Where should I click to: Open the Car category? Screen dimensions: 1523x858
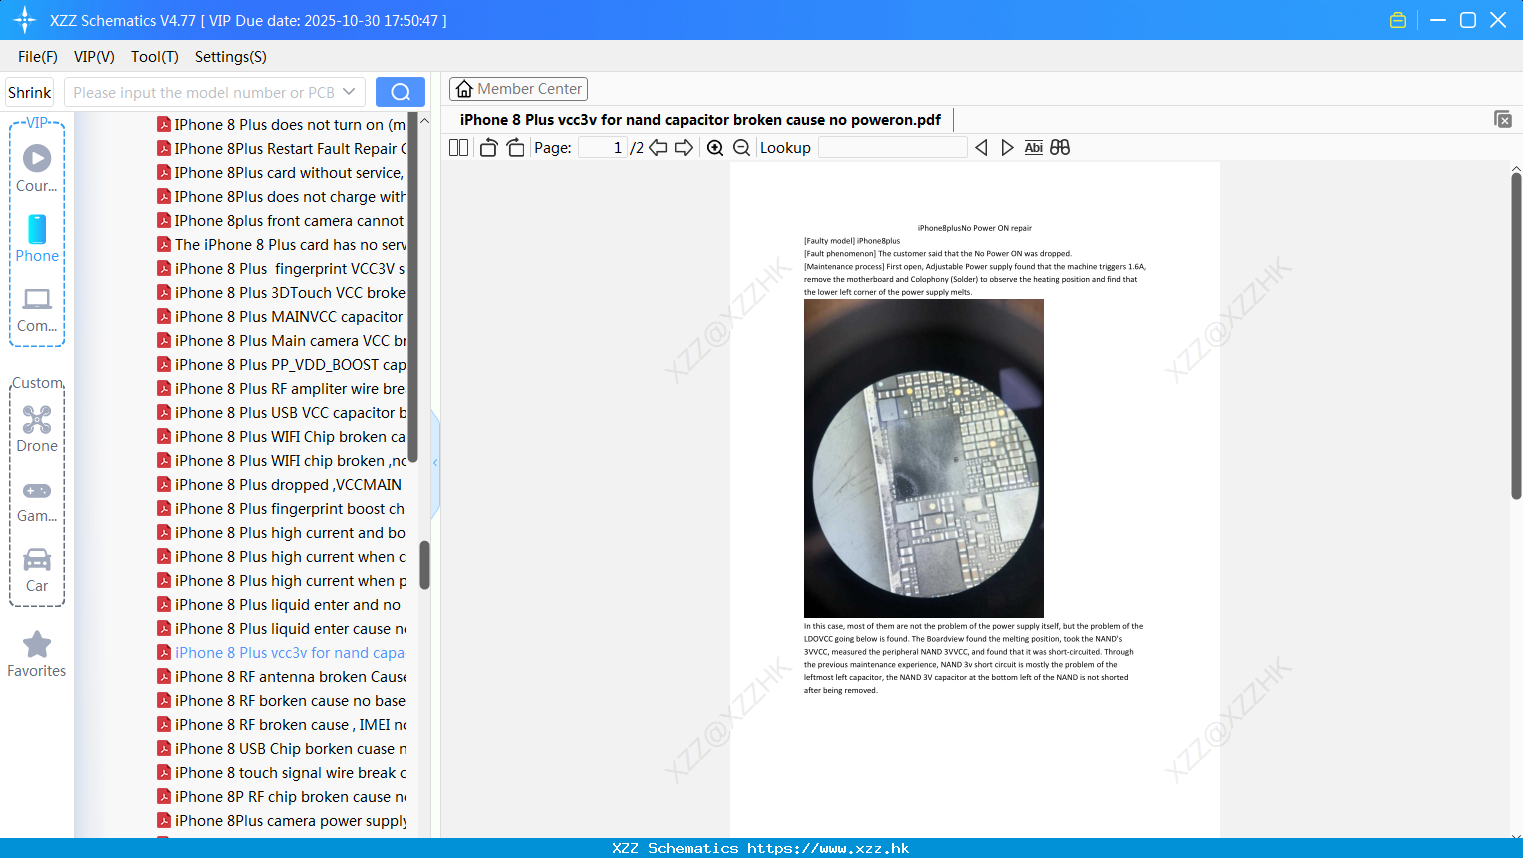pos(37,570)
